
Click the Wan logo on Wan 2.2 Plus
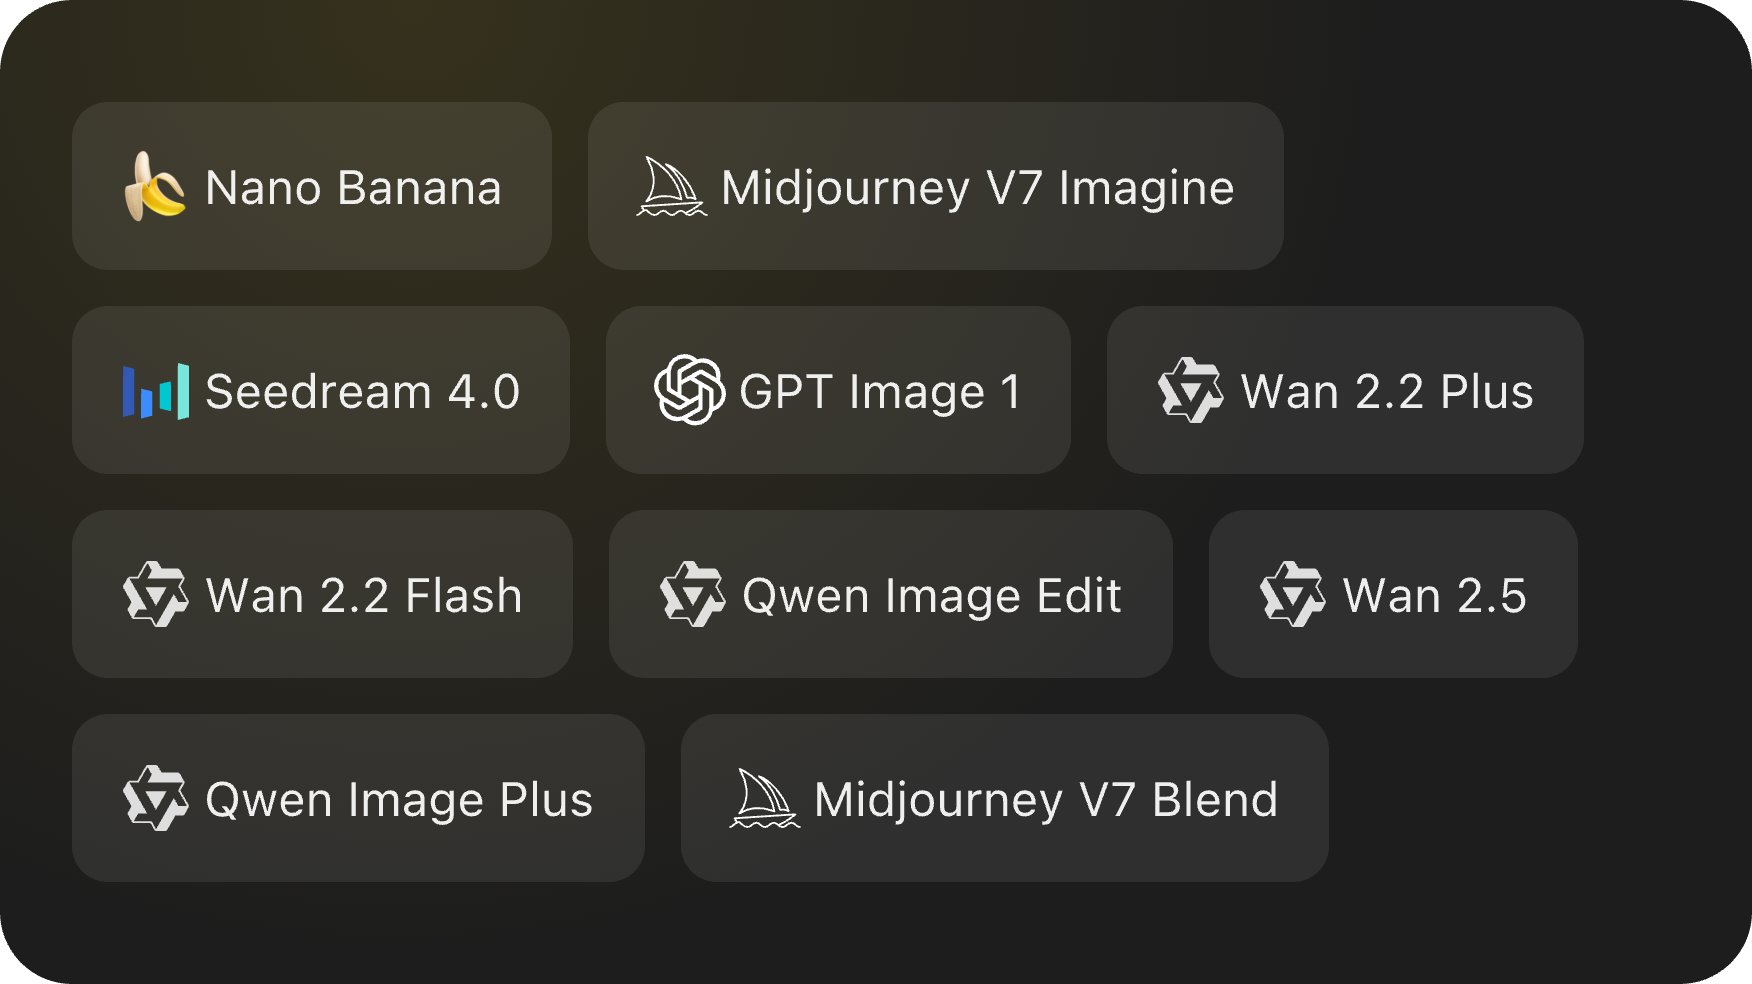pos(1192,391)
